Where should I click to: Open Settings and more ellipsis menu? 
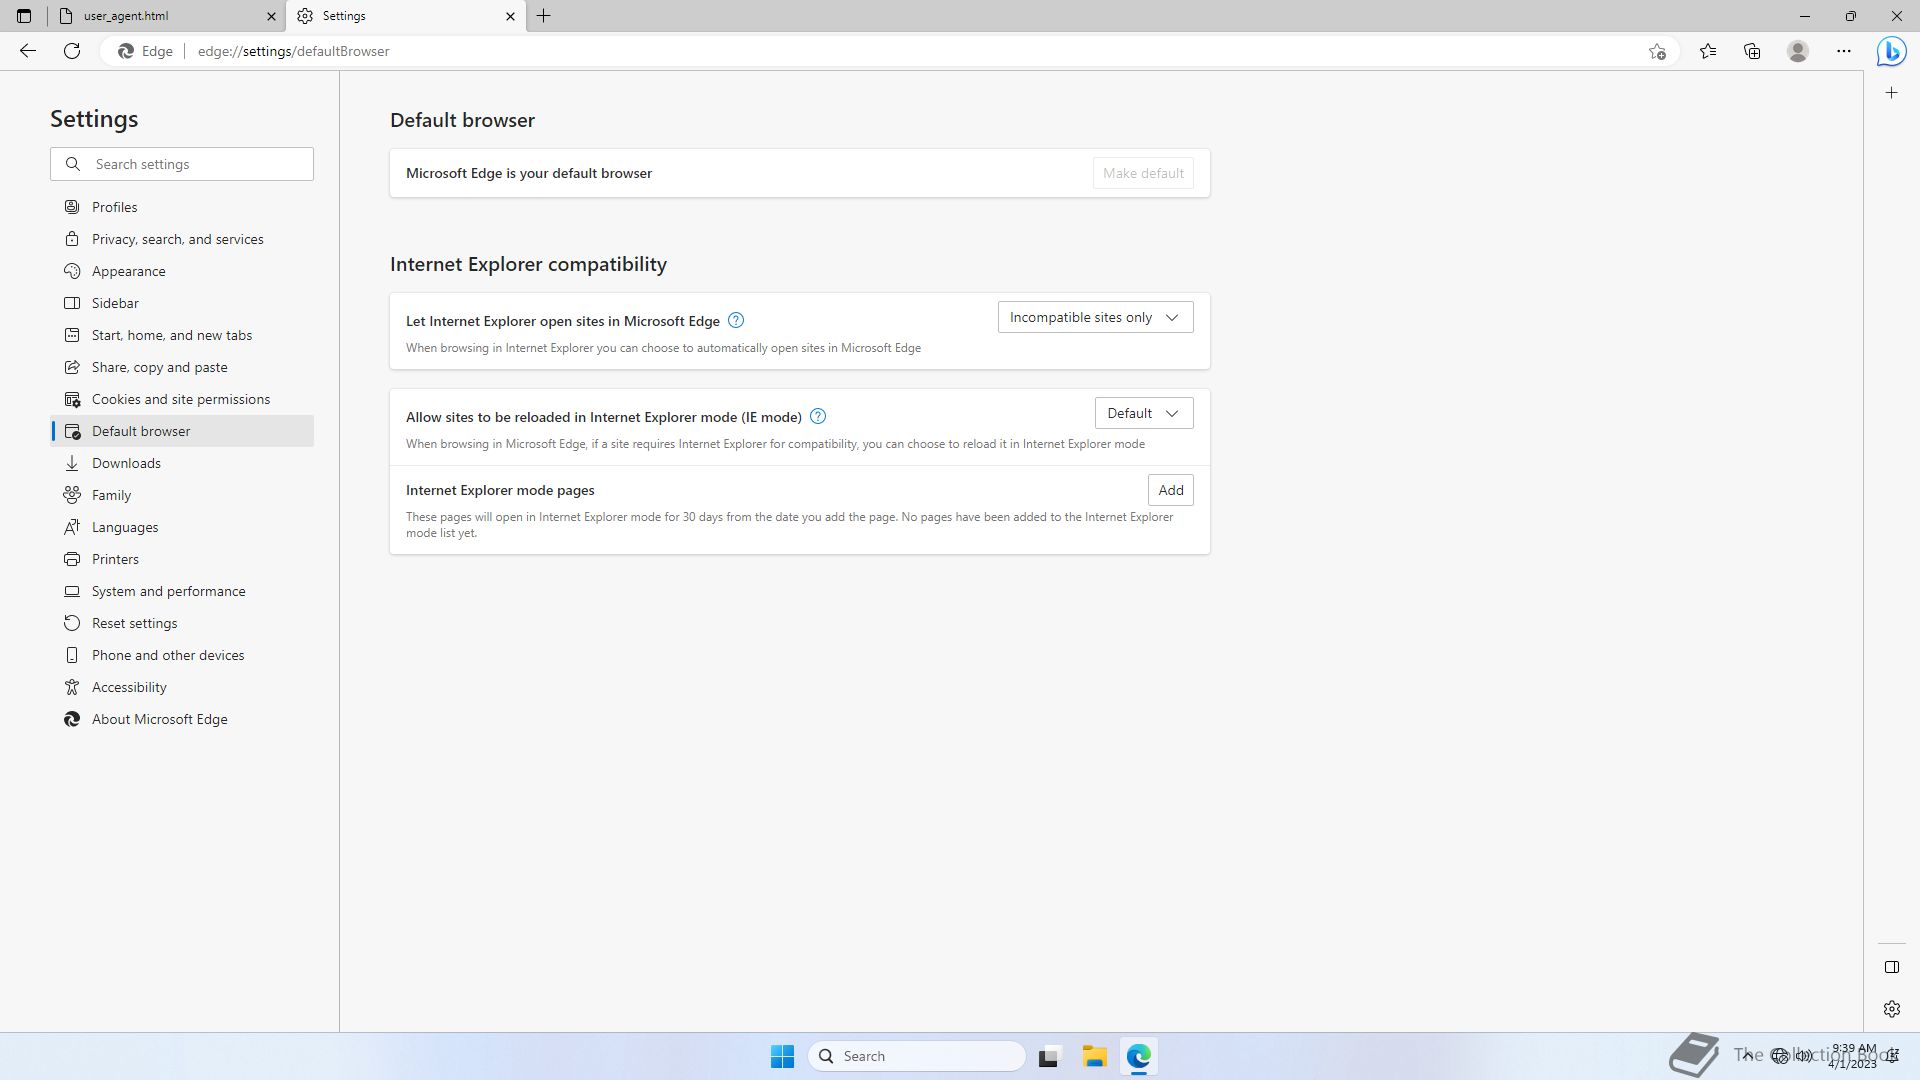[1843, 51]
